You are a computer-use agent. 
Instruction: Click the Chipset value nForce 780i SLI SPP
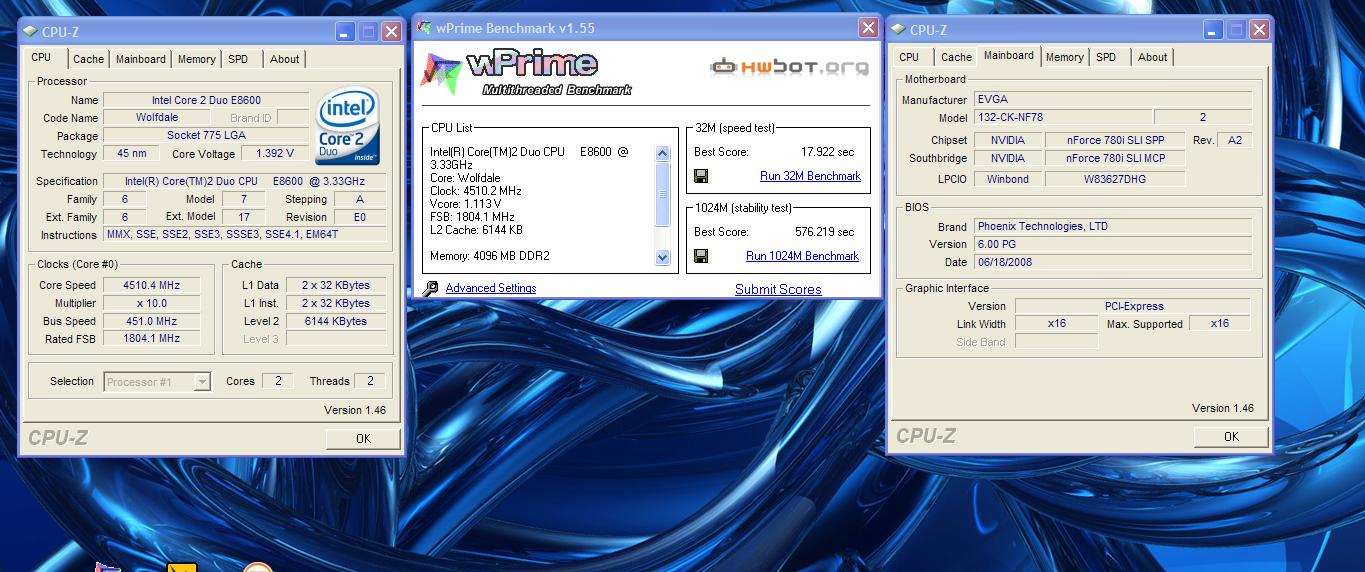coord(1115,140)
